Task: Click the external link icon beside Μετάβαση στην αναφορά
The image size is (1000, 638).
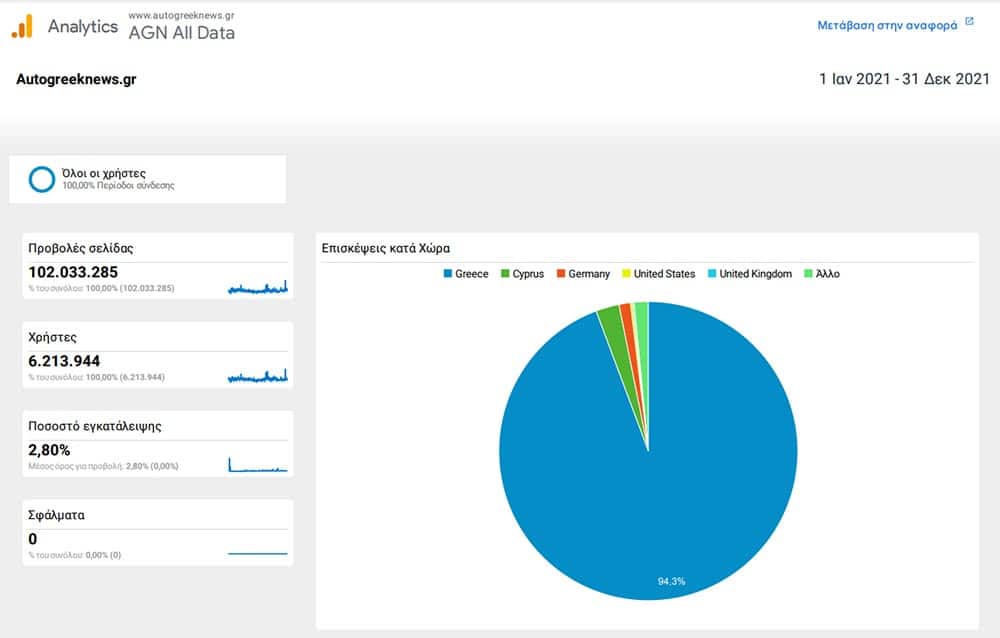Action: (x=969, y=20)
